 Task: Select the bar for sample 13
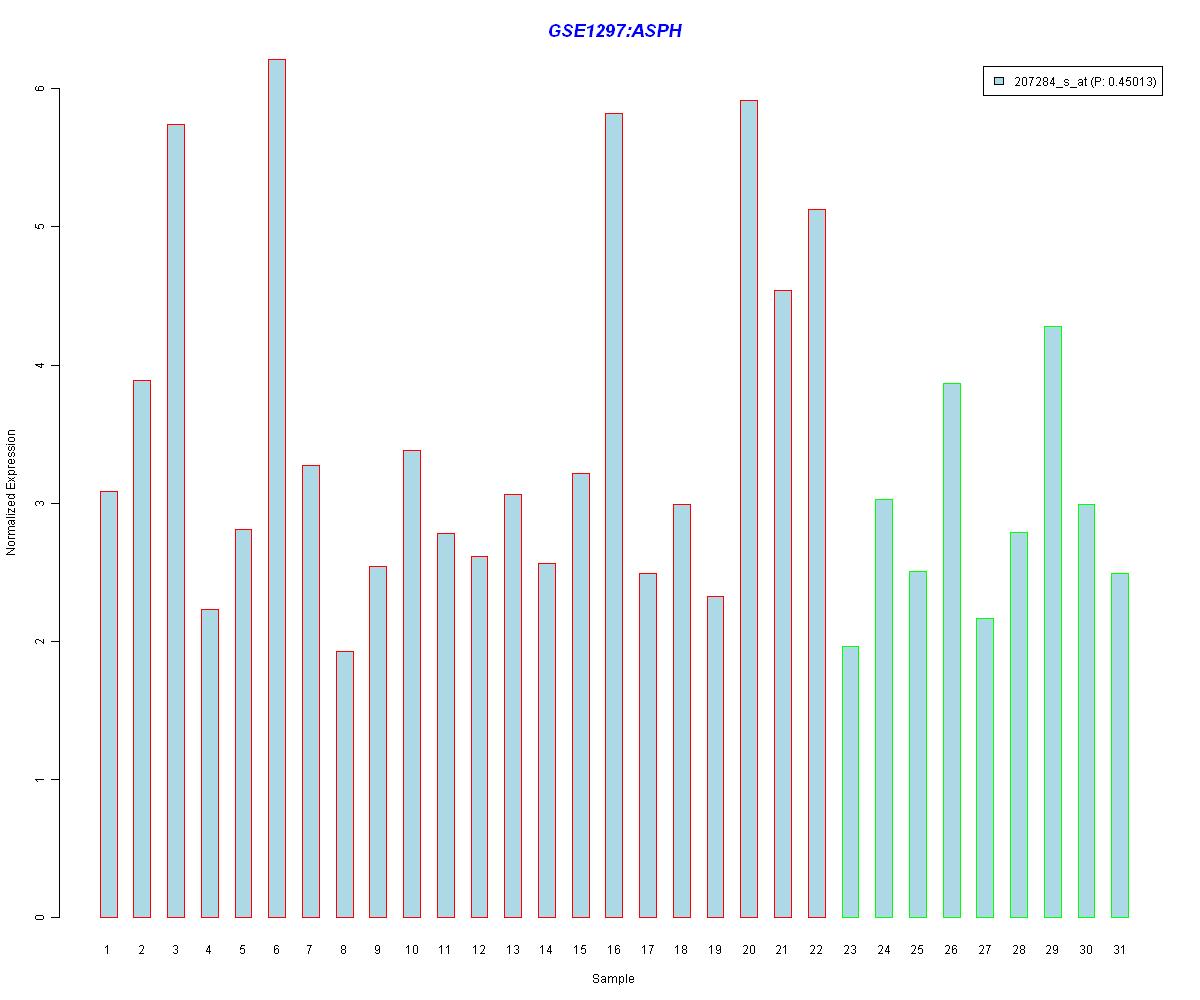[x=513, y=706]
